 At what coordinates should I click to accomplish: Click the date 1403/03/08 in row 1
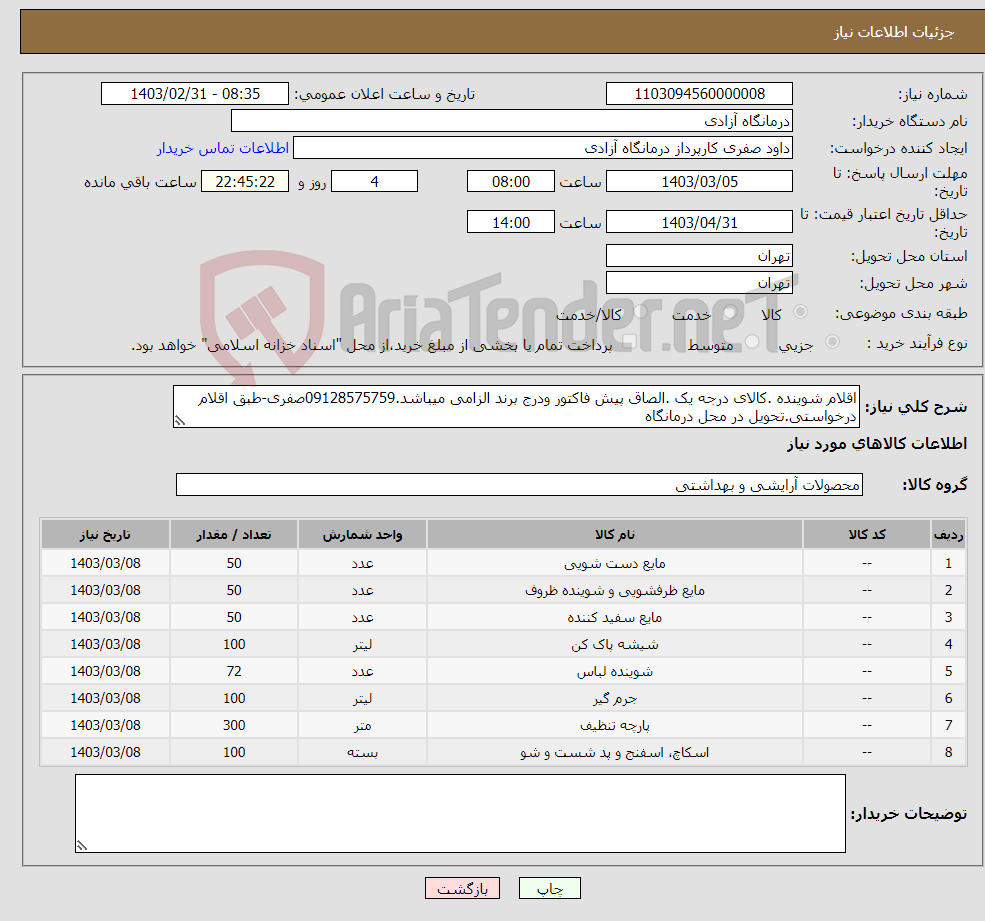(105, 564)
